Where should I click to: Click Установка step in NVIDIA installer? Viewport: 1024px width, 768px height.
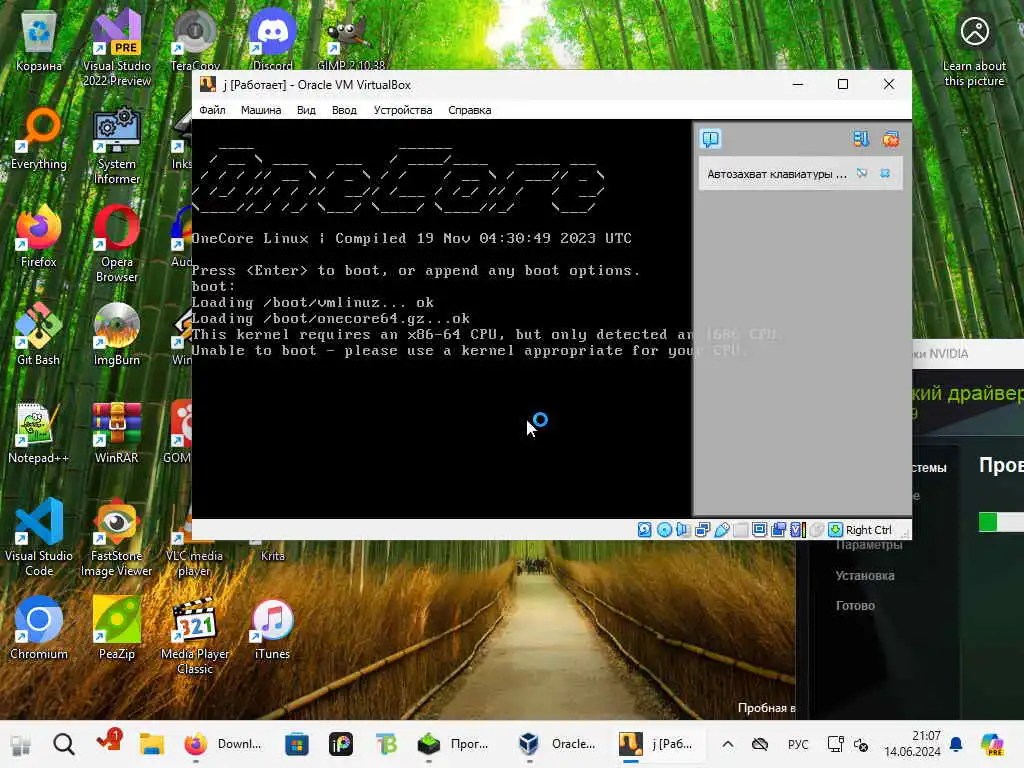pos(865,575)
